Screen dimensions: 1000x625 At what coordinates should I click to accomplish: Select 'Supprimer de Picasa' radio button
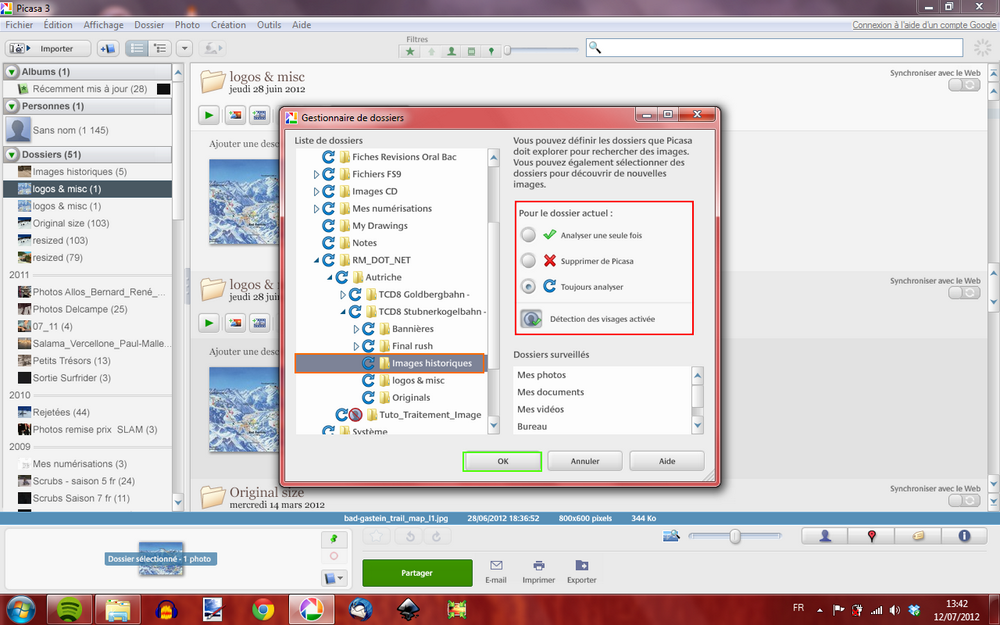tap(528, 260)
